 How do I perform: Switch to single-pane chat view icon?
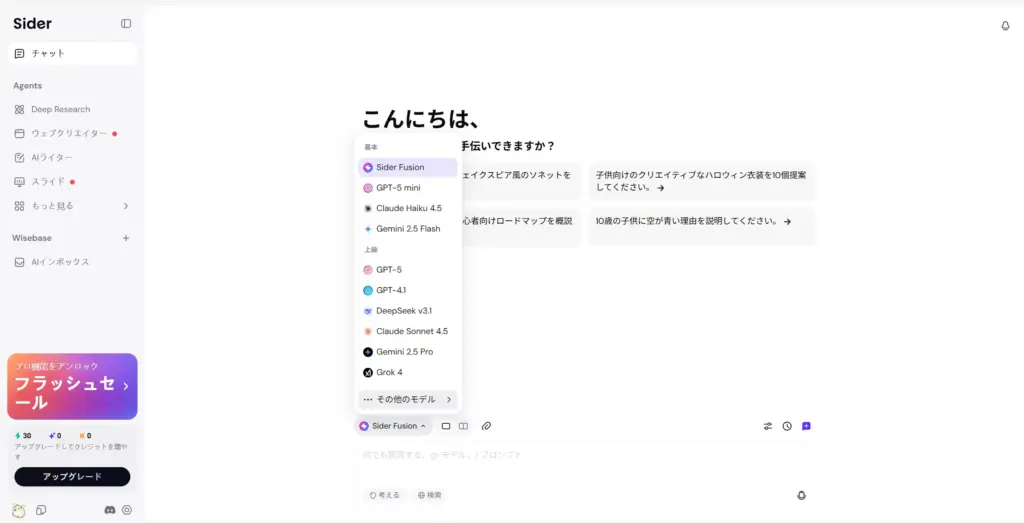[x=446, y=426]
